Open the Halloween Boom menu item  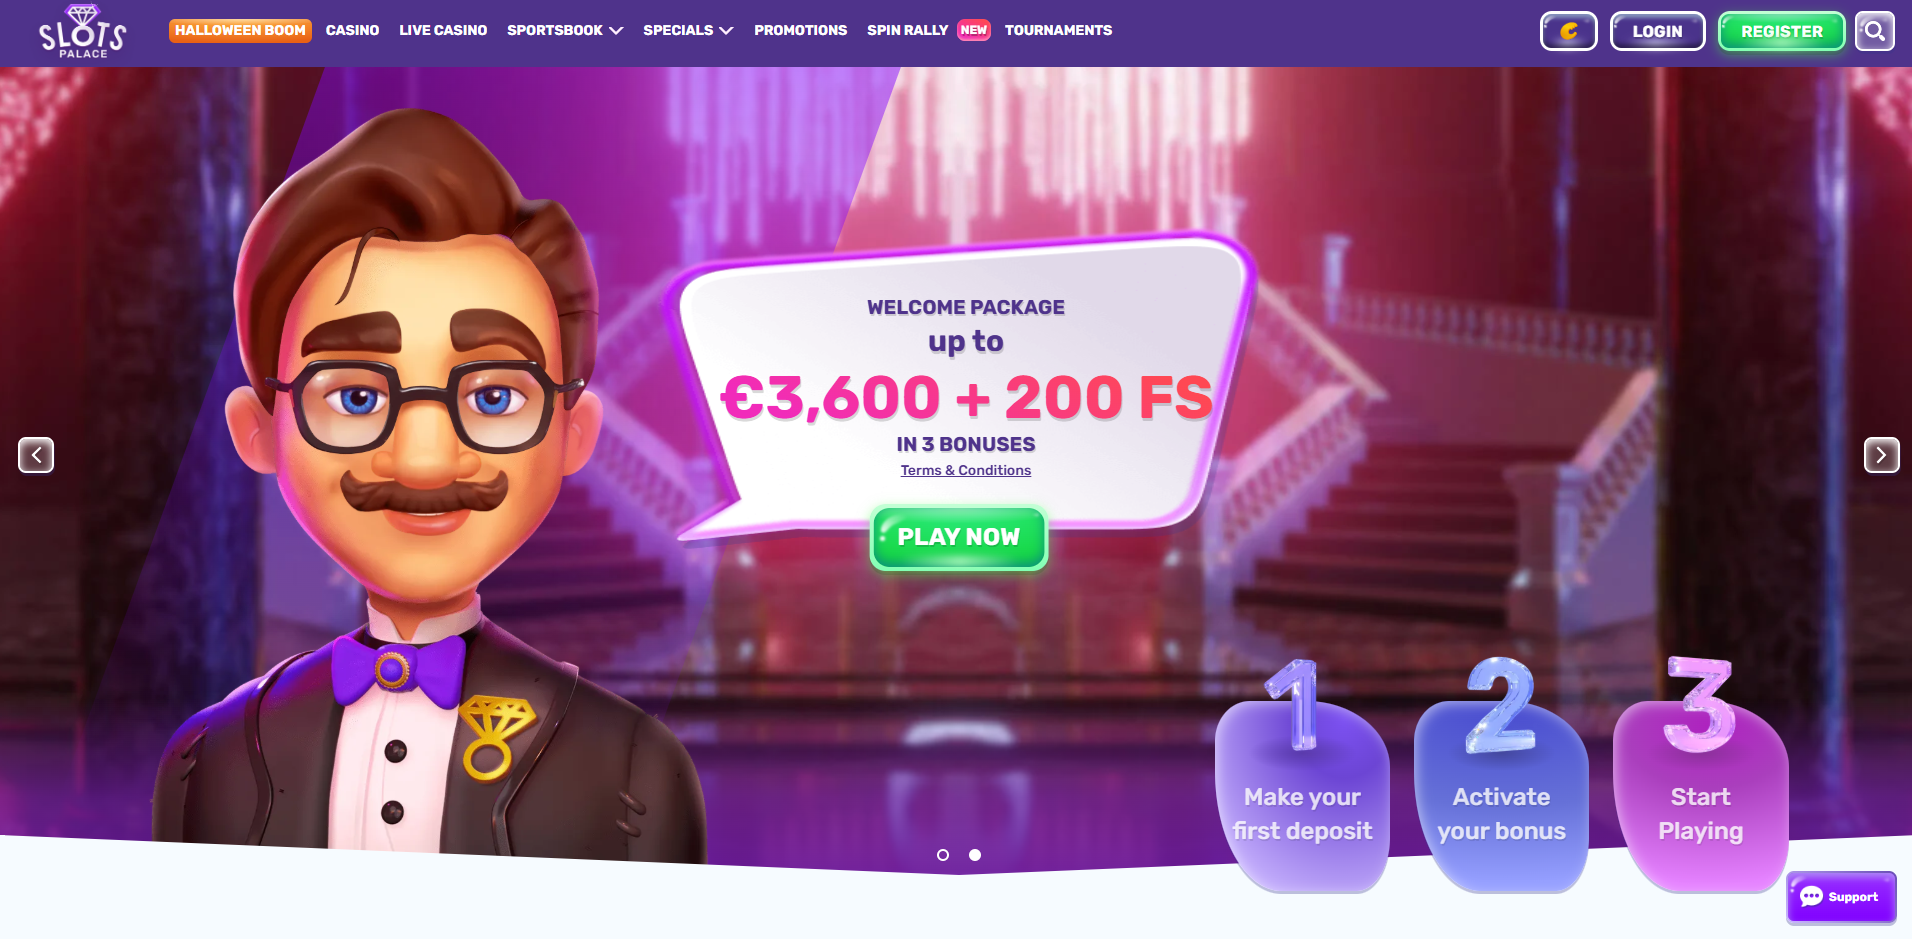(240, 30)
